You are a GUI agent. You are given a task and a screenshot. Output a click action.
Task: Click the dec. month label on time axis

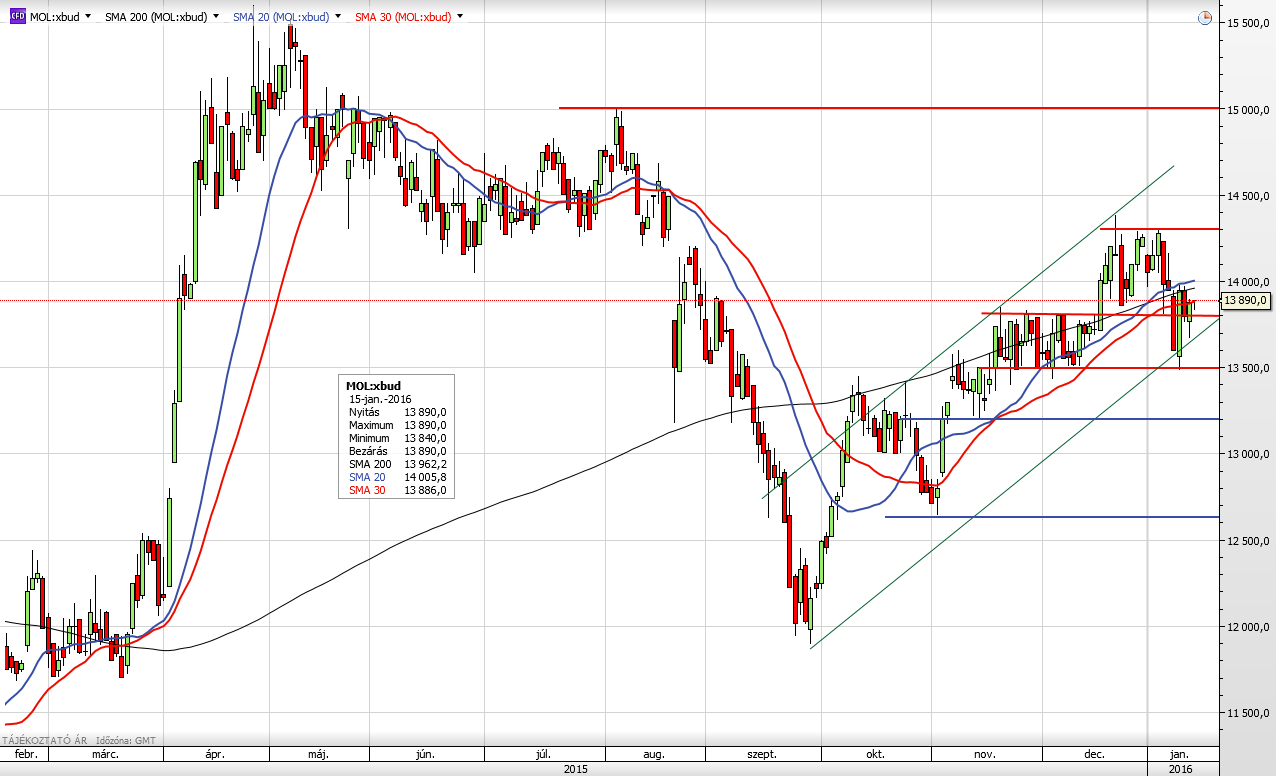(1094, 755)
